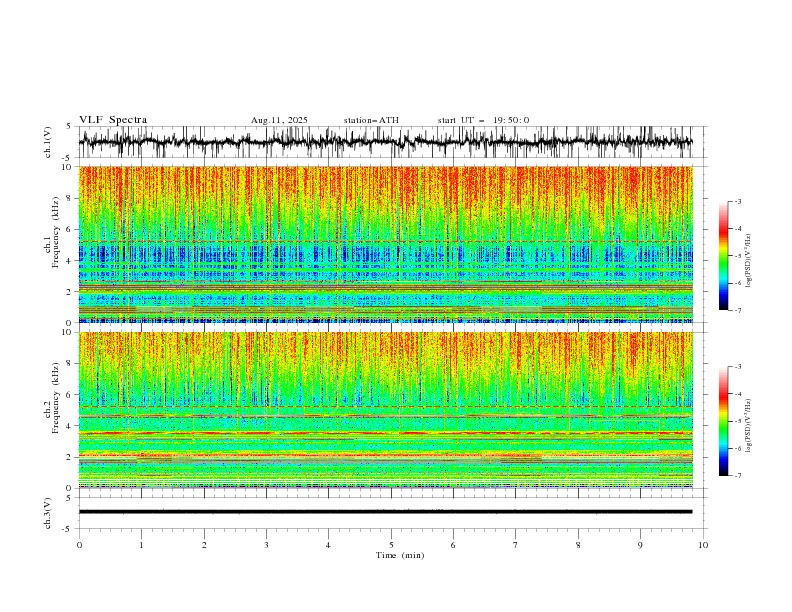Image resolution: width=792 pixels, height=612 pixels.
Task: Click the 'ch.3(V)' axis label
Action: 48,513
